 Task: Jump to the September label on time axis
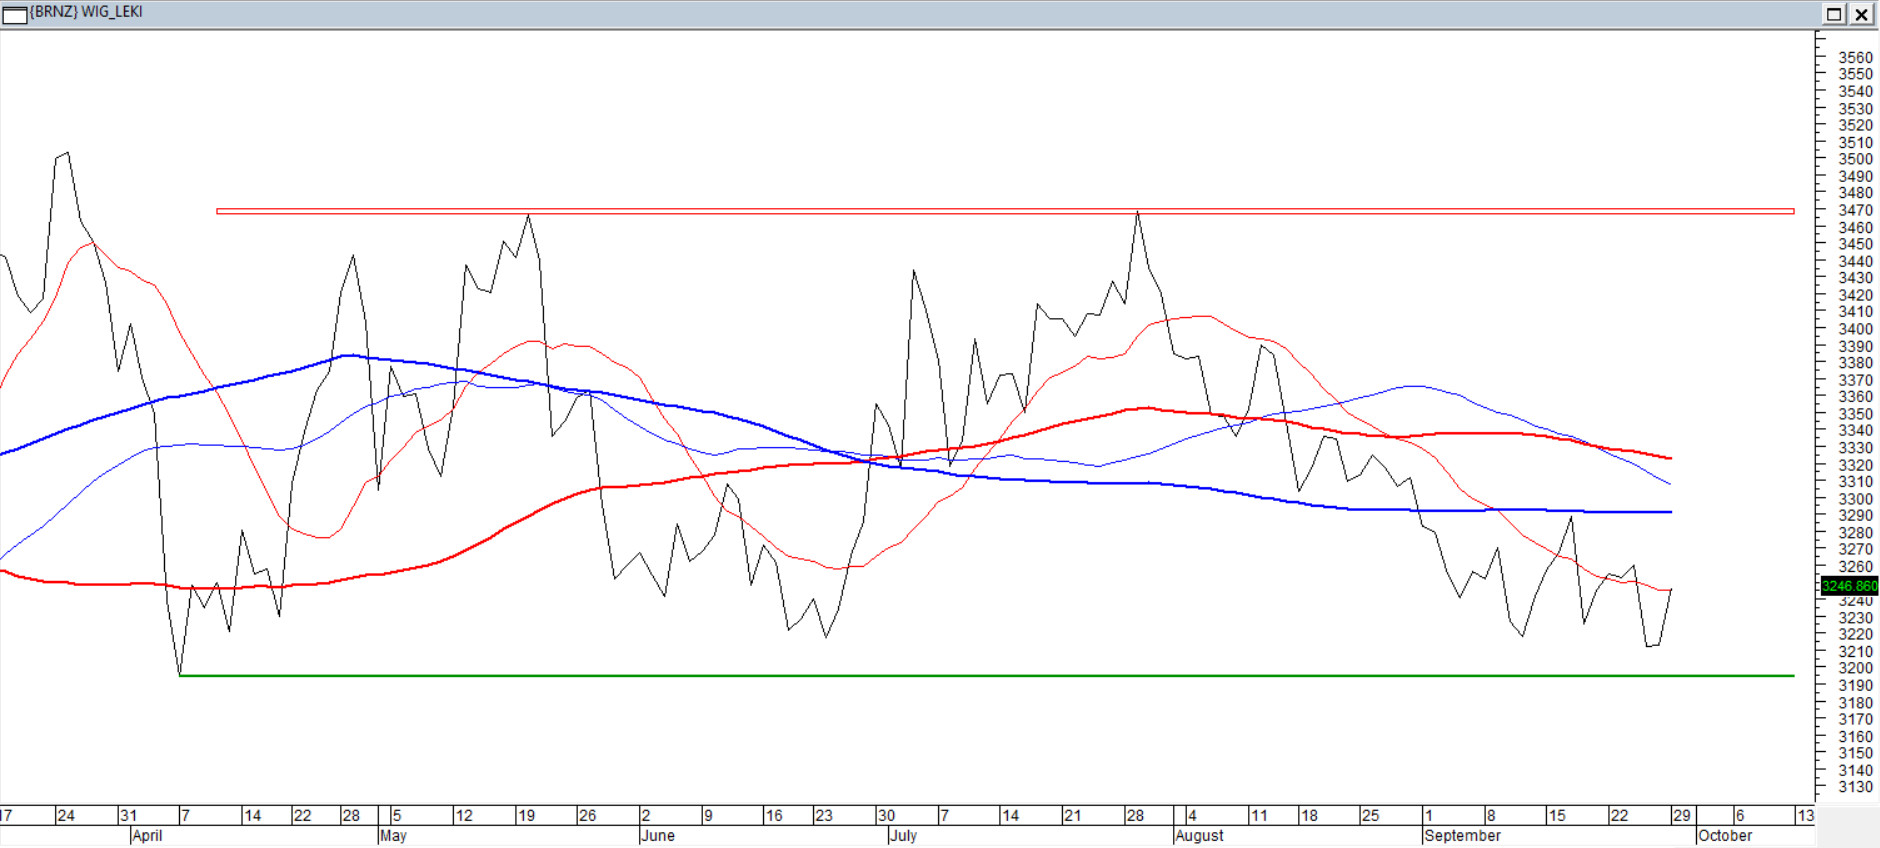pos(1462,836)
